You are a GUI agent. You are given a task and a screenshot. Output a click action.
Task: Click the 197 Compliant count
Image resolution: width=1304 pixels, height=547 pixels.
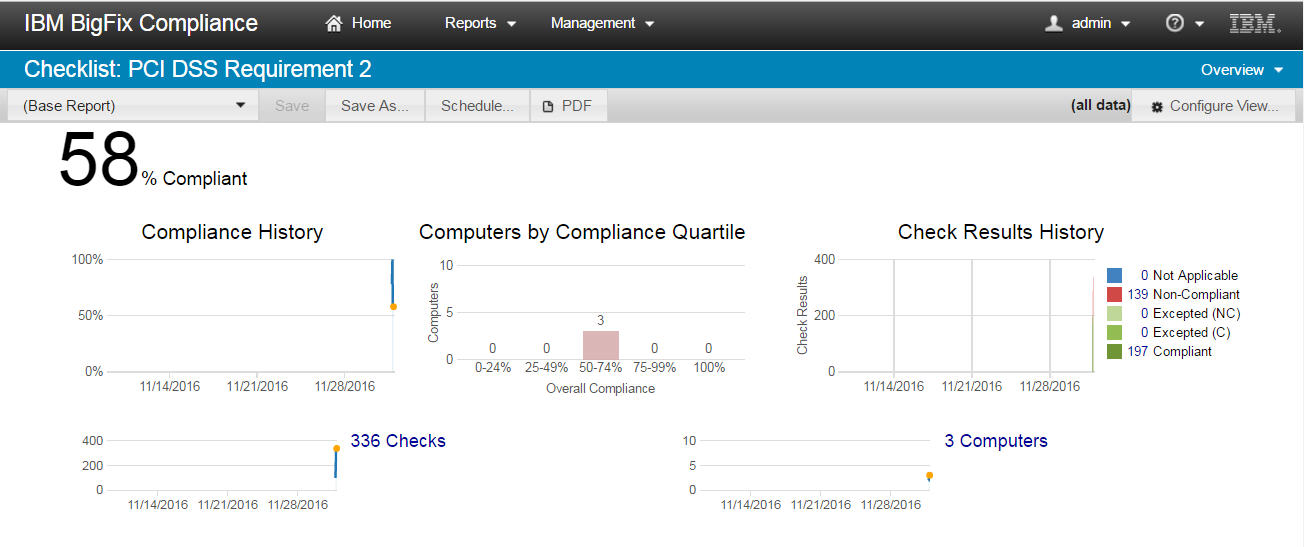[x=1138, y=351]
